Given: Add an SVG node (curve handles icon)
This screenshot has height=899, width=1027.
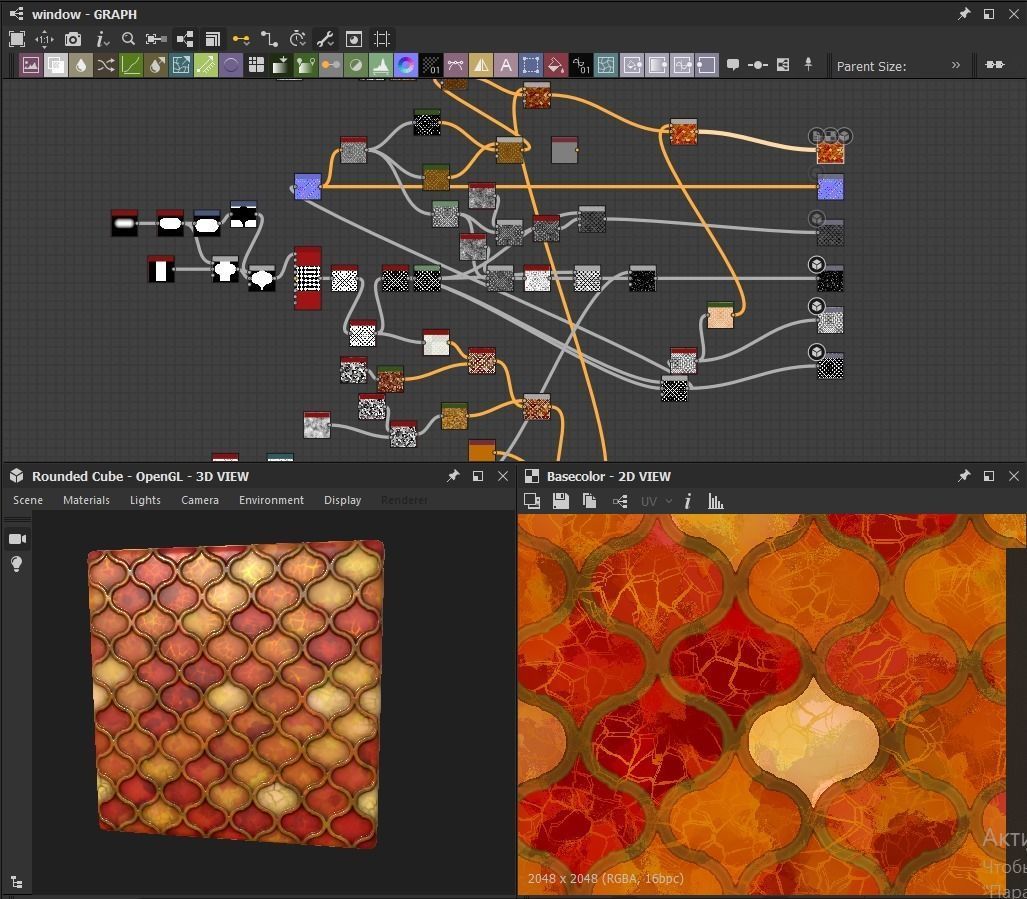Looking at the screenshot, I should click(456, 65).
